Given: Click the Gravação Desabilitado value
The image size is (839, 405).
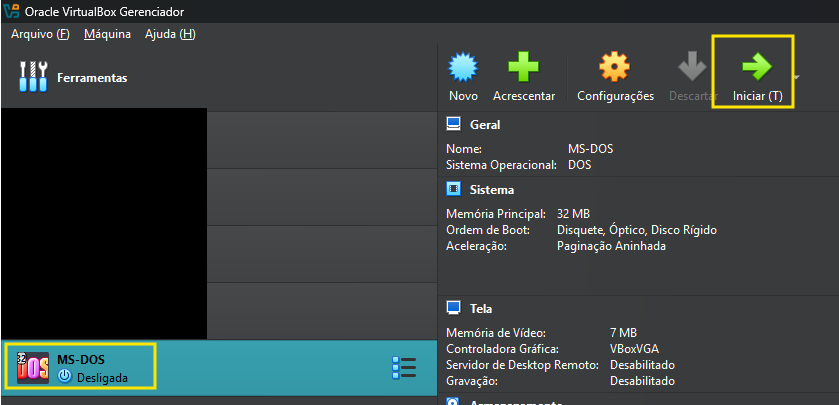Looking at the screenshot, I should coord(642,381).
